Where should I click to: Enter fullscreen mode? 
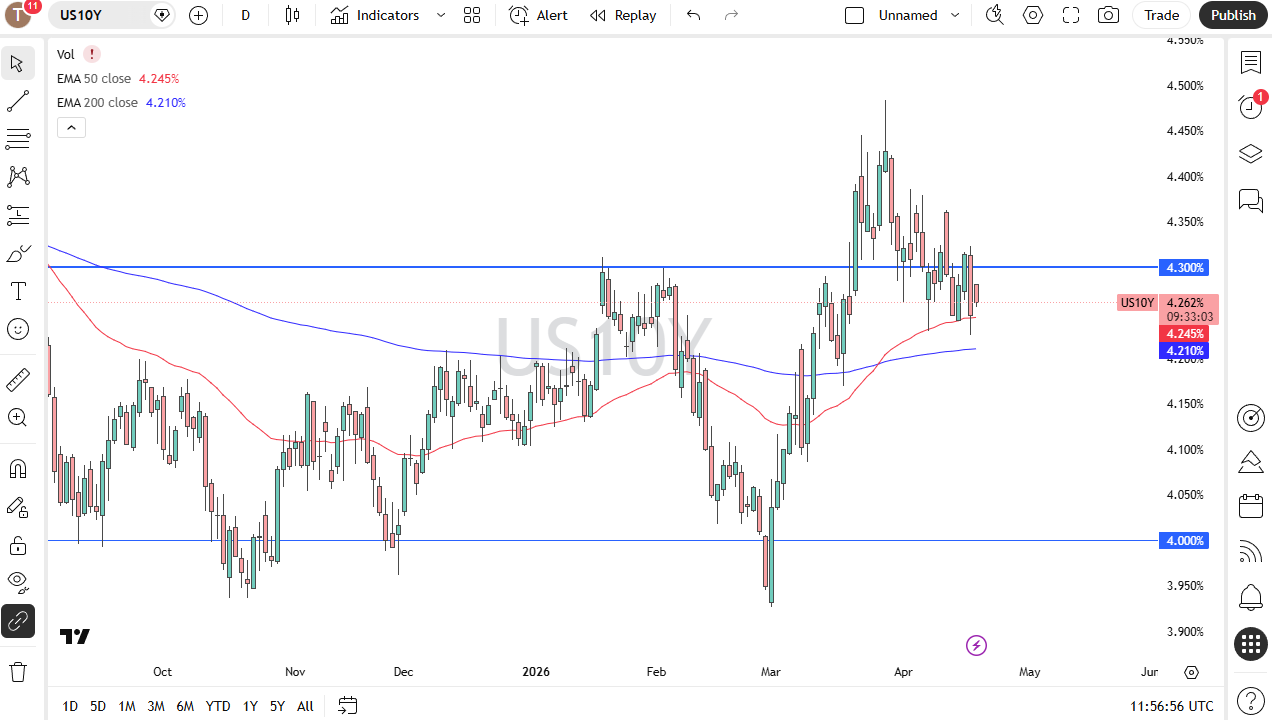(x=1071, y=15)
